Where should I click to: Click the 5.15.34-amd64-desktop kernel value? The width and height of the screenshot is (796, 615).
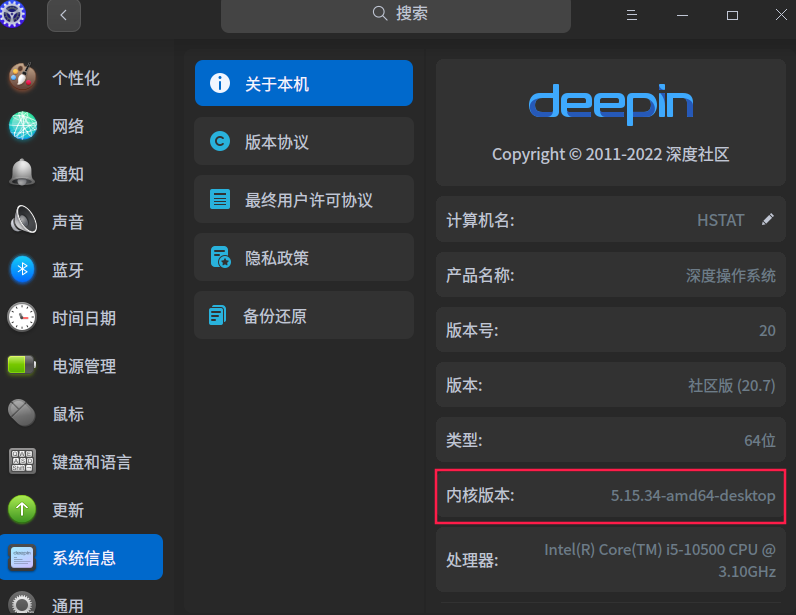693,495
